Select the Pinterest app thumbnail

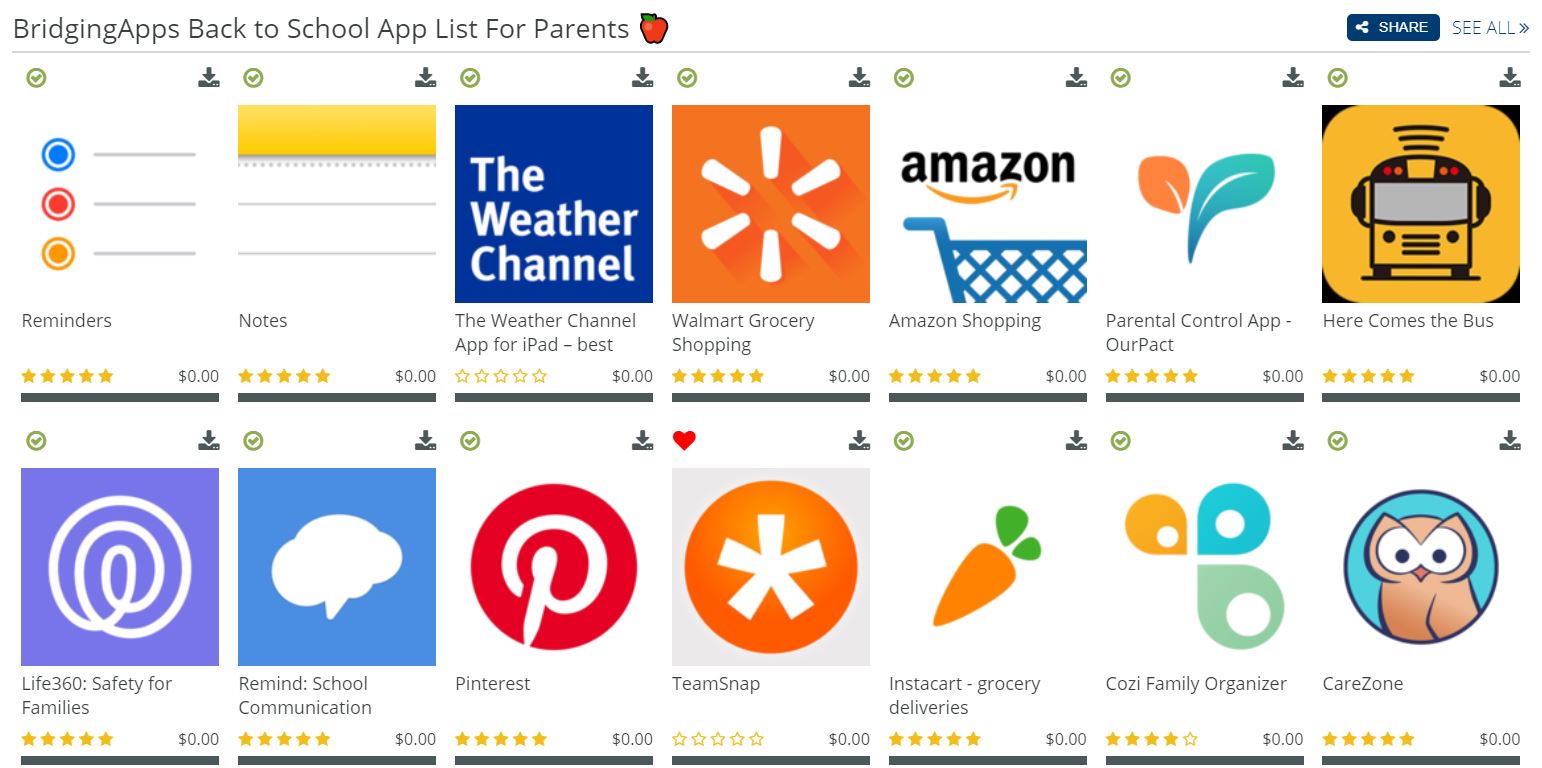tap(554, 567)
